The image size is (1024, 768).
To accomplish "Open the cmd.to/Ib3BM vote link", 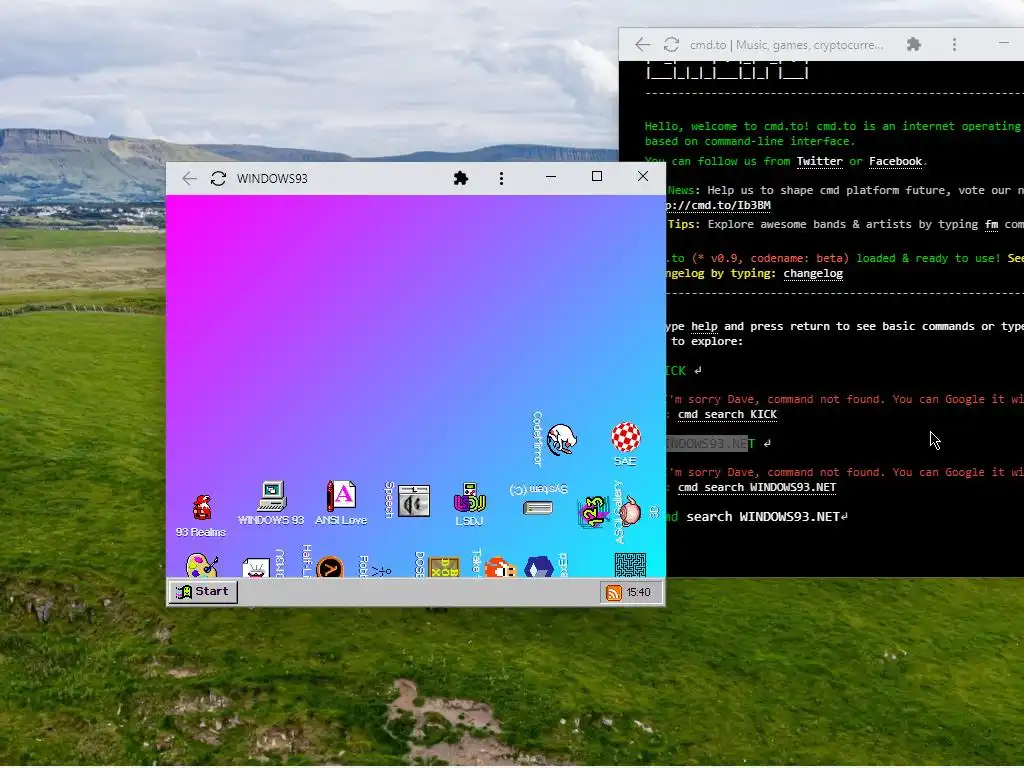I will [718, 206].
